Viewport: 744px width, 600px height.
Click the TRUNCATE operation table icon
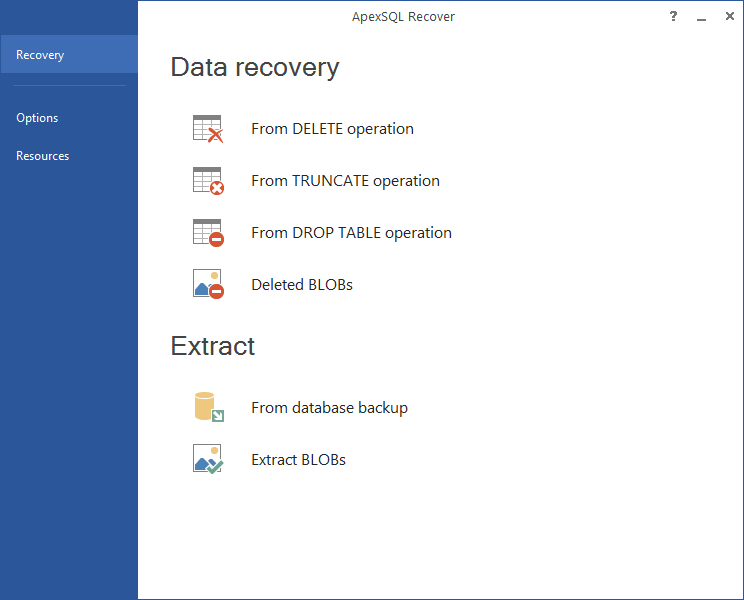pyautogui.click(x=208, y=181)
